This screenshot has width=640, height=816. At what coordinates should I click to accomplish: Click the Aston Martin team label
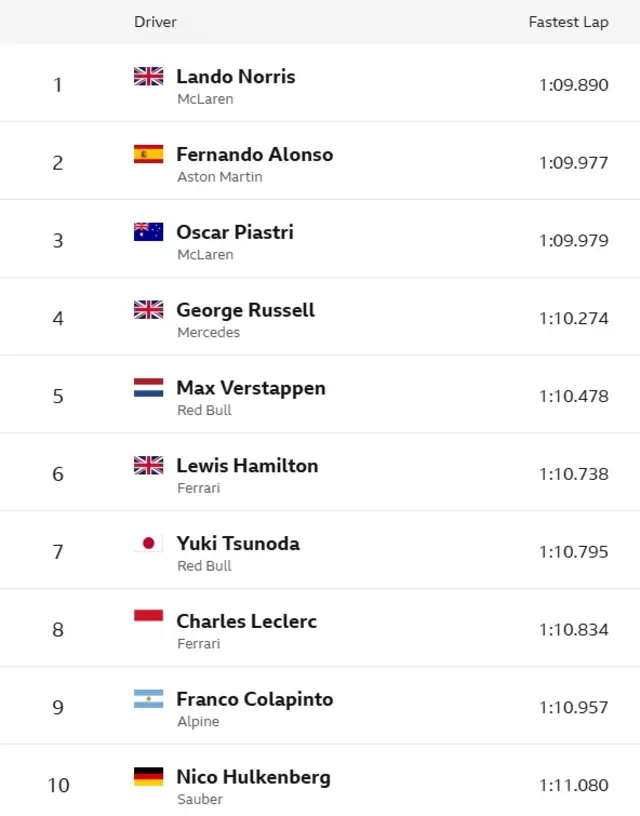point(219,177)
